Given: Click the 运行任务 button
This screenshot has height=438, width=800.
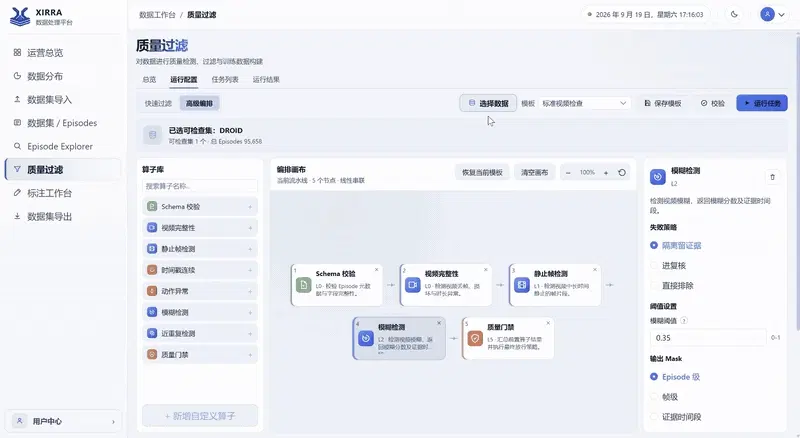Looking at the screenshot, I should tap(762, 103).
